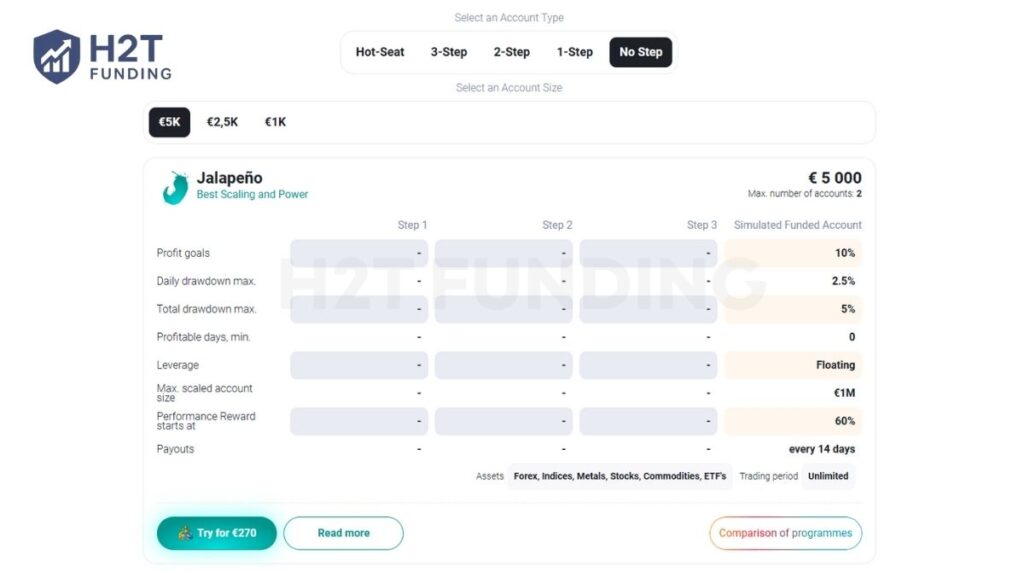Click the rocket icon on Try button
The width and height of the screenshot is (1024, 572).
point(185,533)
